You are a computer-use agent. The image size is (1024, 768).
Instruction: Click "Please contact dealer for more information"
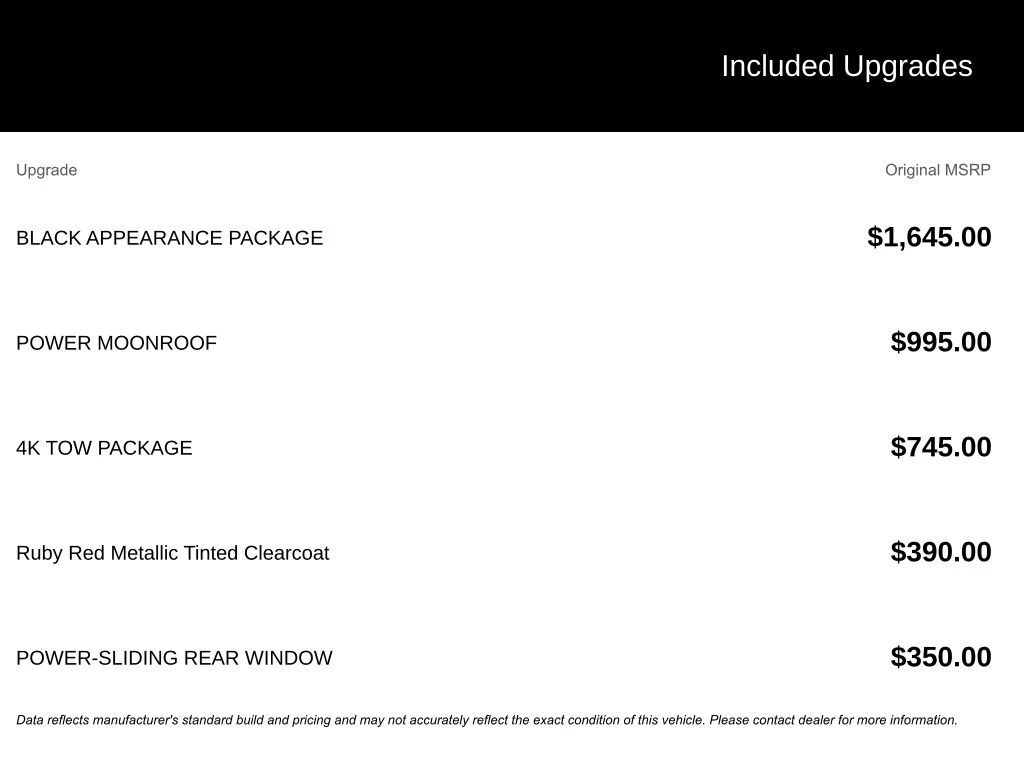(x=833, y=720)
